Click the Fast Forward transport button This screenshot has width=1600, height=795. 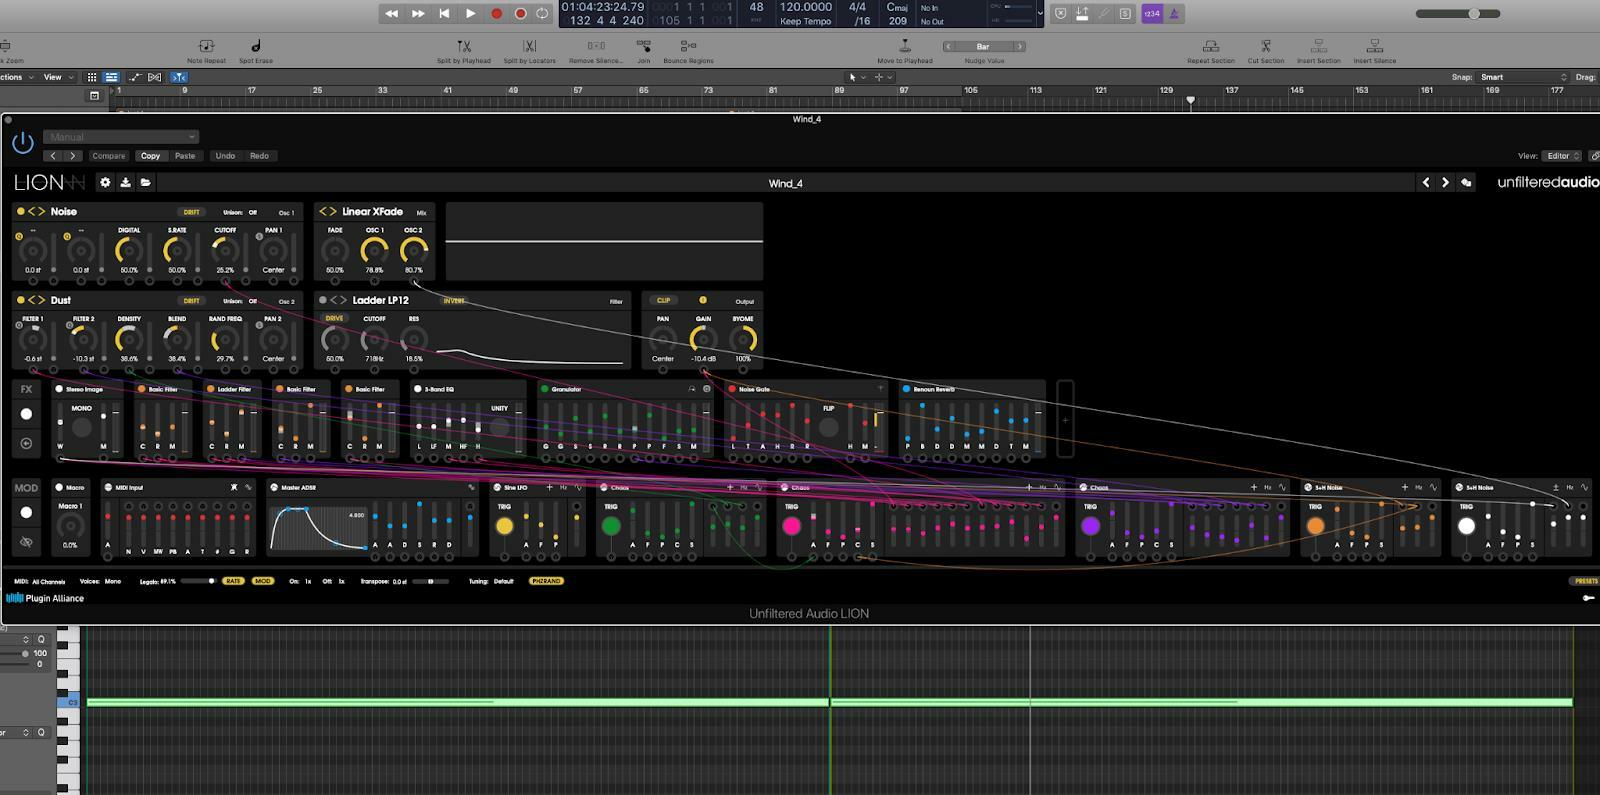[x=418, y=13]
